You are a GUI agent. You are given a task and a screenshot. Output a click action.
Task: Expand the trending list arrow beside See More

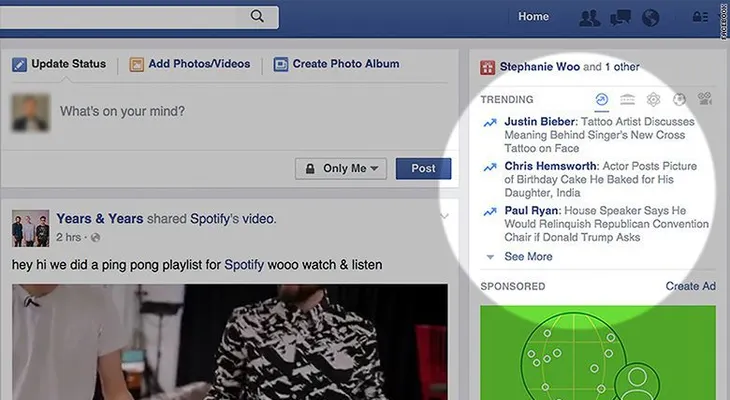[x=490, y=257]
